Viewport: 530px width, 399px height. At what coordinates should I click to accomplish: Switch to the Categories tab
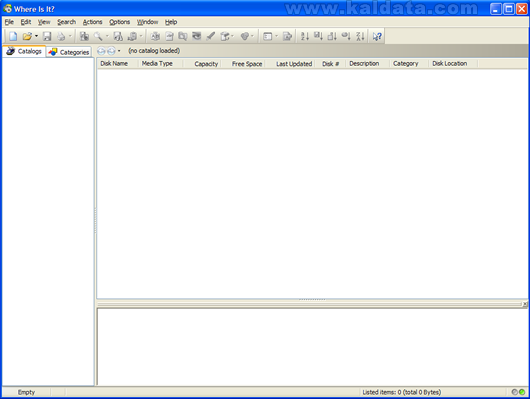pos(69,52)
